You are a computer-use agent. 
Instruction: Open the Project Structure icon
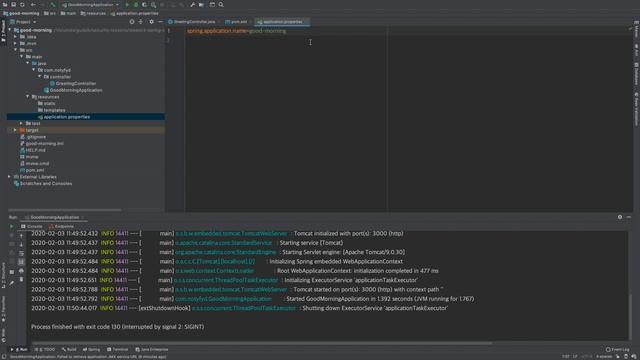point(201,4)
